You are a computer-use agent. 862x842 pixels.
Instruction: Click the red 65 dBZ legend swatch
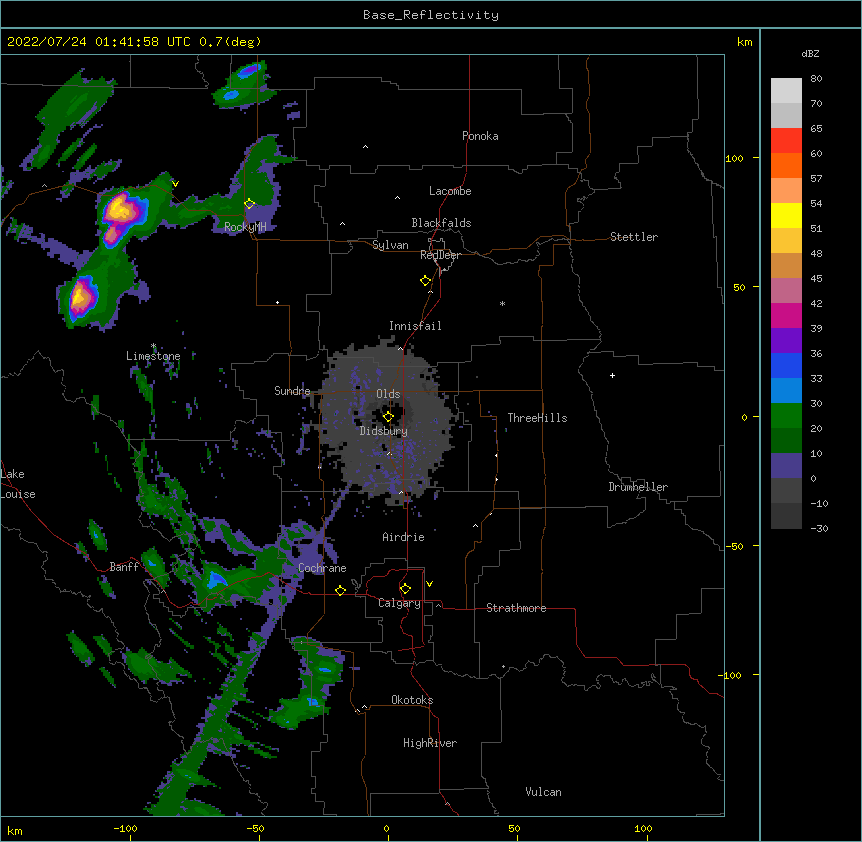(x=786, y=141)
